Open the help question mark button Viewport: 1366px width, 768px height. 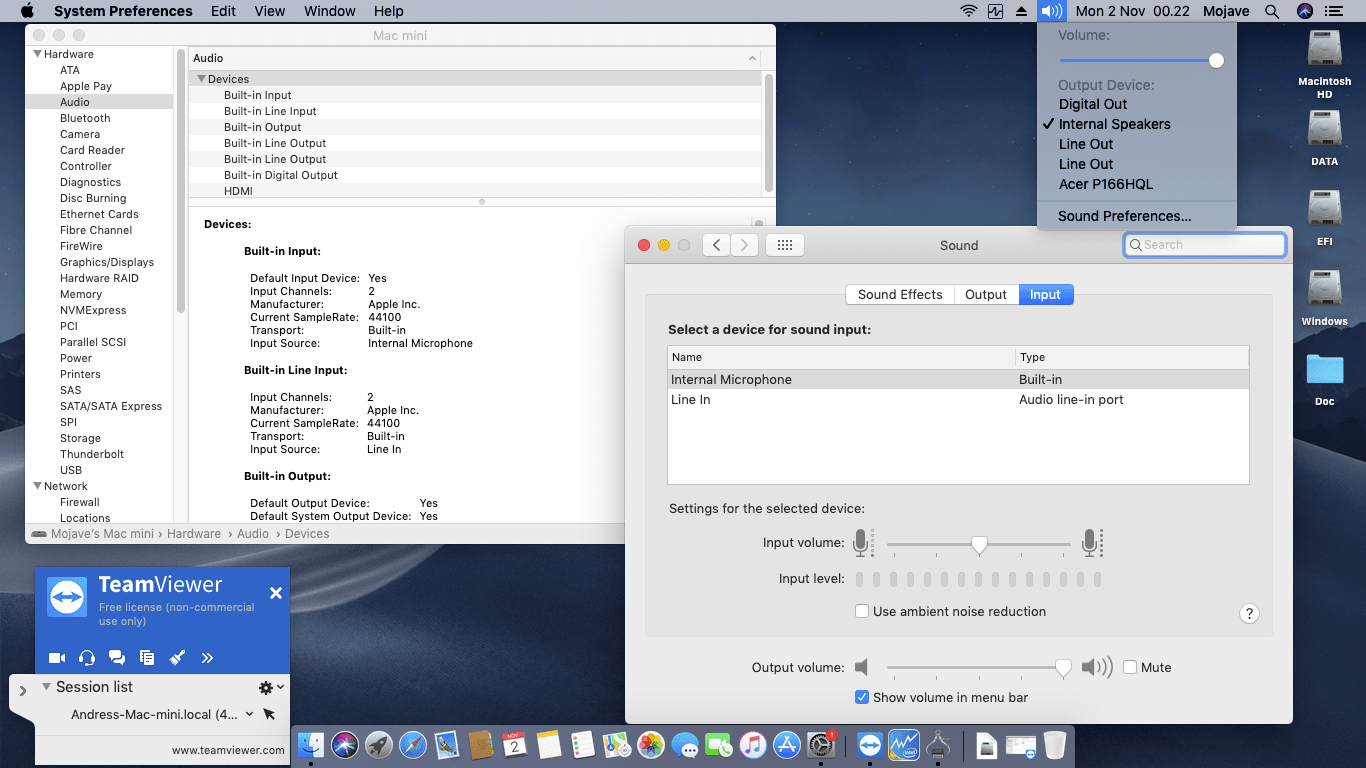pyautogui.click(x=1249, y=614)
